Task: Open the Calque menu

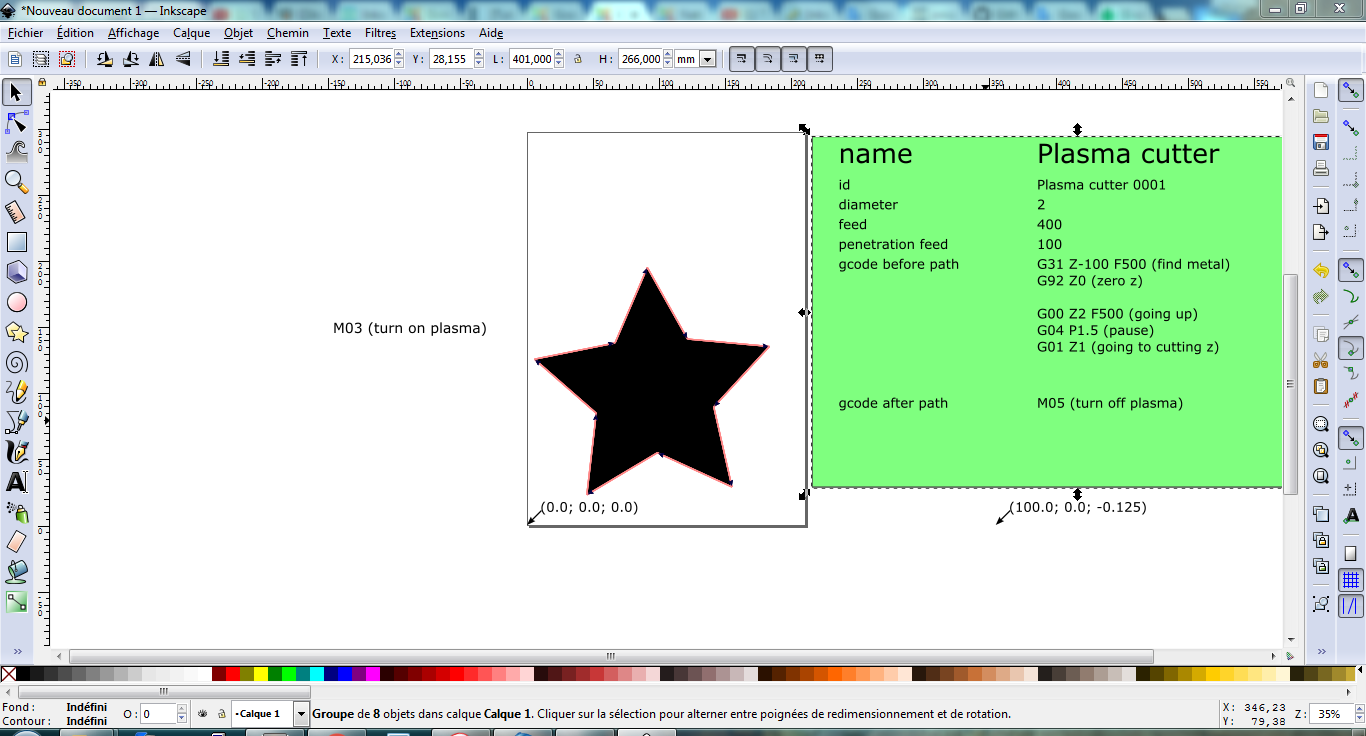Action: pyautogui.click(x=191, y=33)
